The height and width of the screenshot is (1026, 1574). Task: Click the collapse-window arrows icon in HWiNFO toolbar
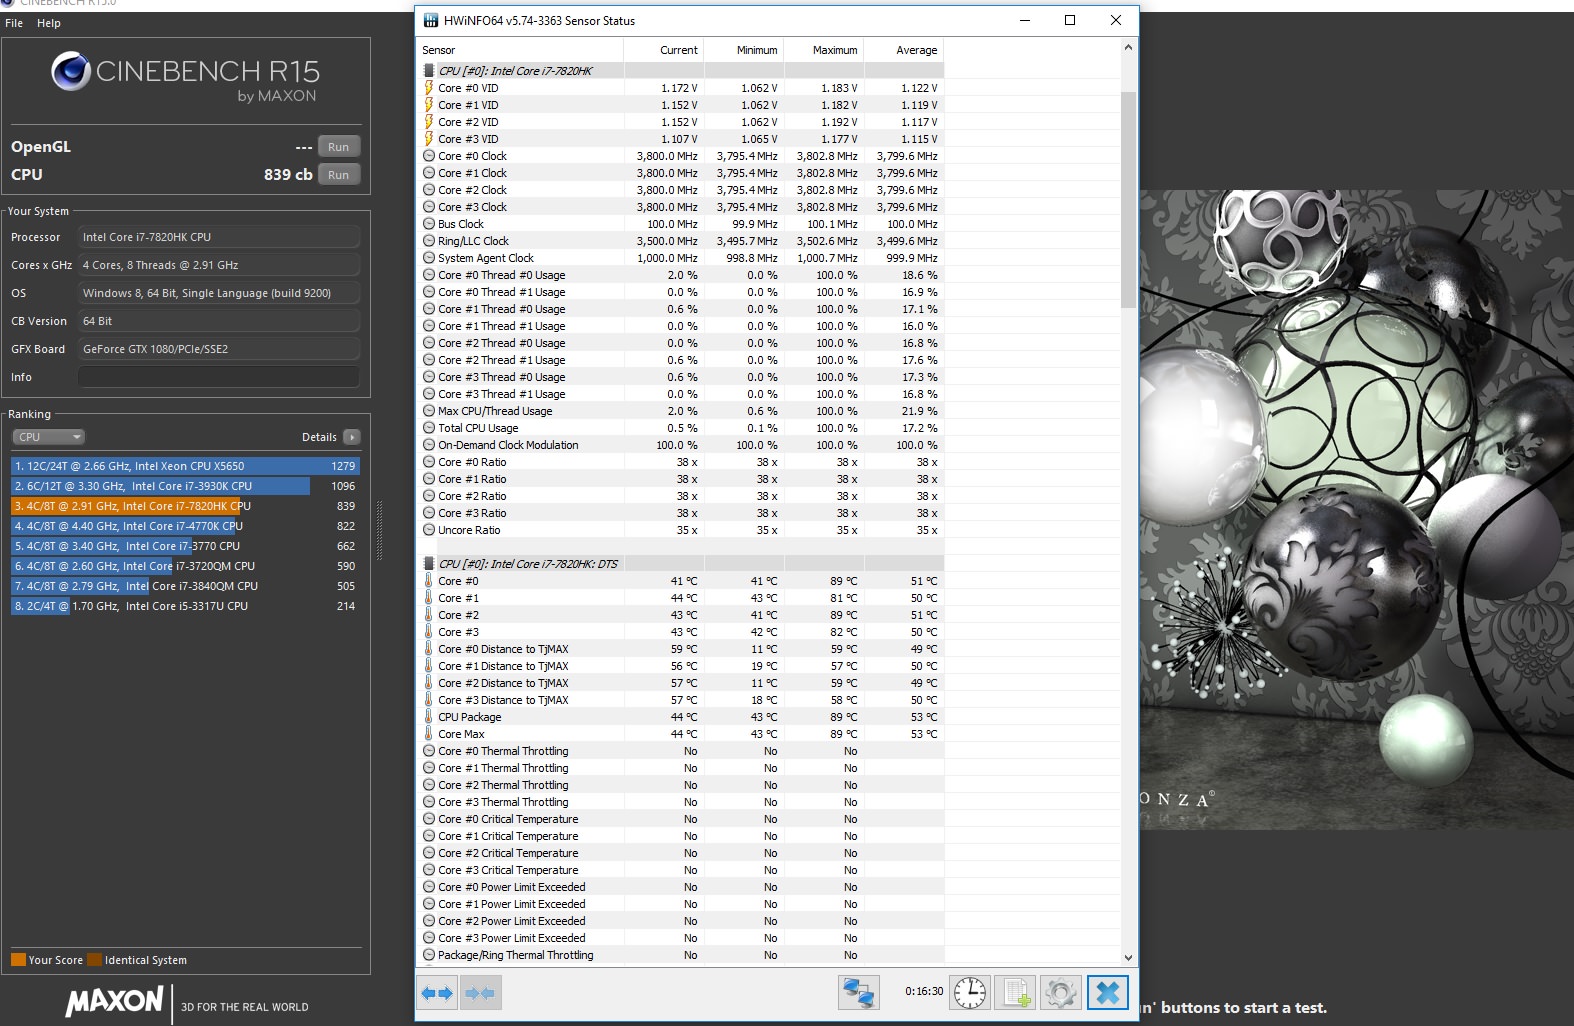pos(481,993)
